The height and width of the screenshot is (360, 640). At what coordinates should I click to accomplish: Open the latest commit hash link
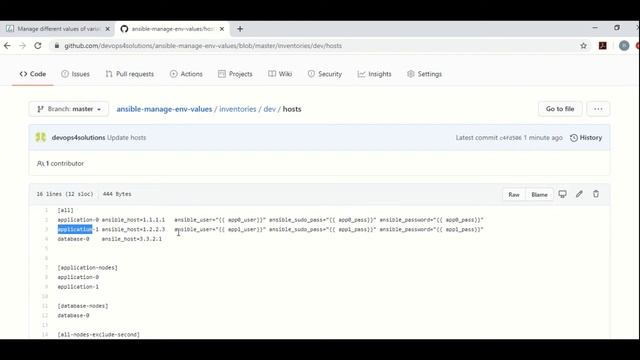click(x=511, y=138)
